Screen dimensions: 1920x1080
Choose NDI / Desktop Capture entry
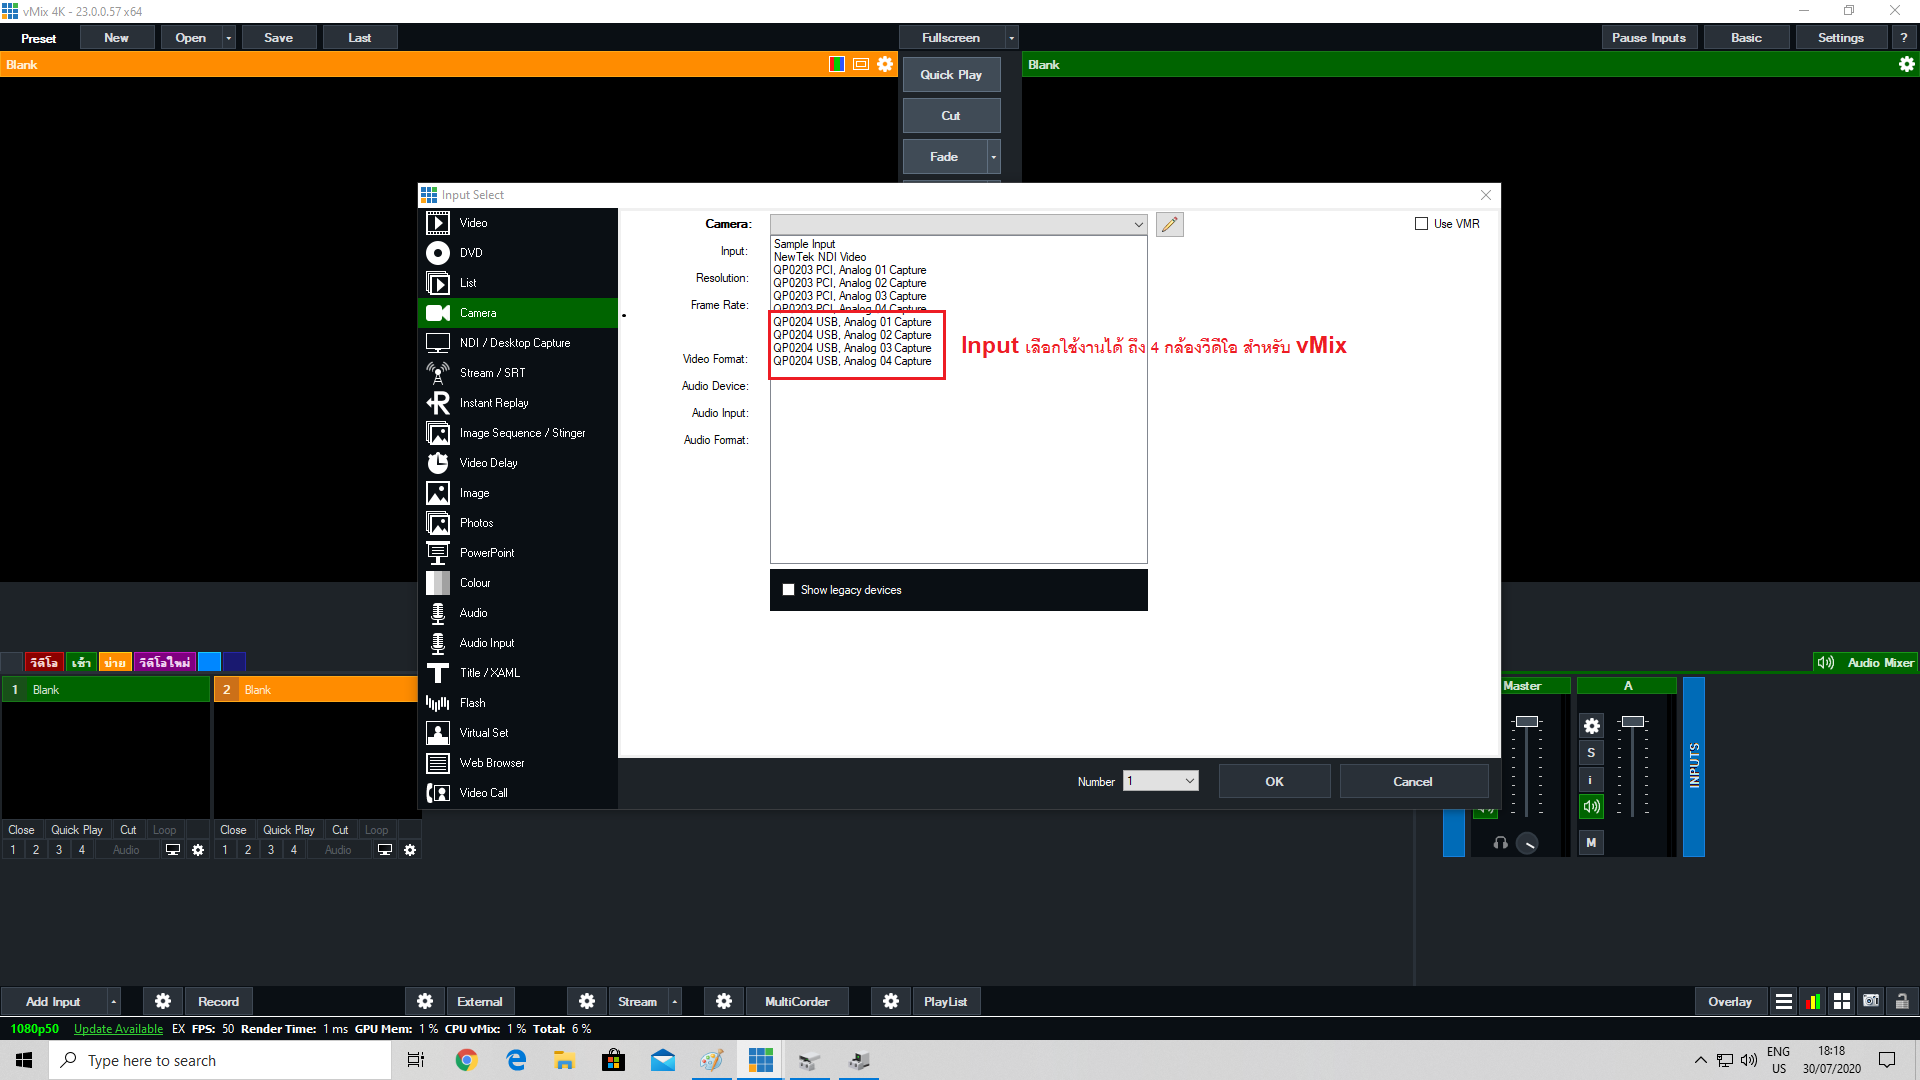click(x=514, y=343)
